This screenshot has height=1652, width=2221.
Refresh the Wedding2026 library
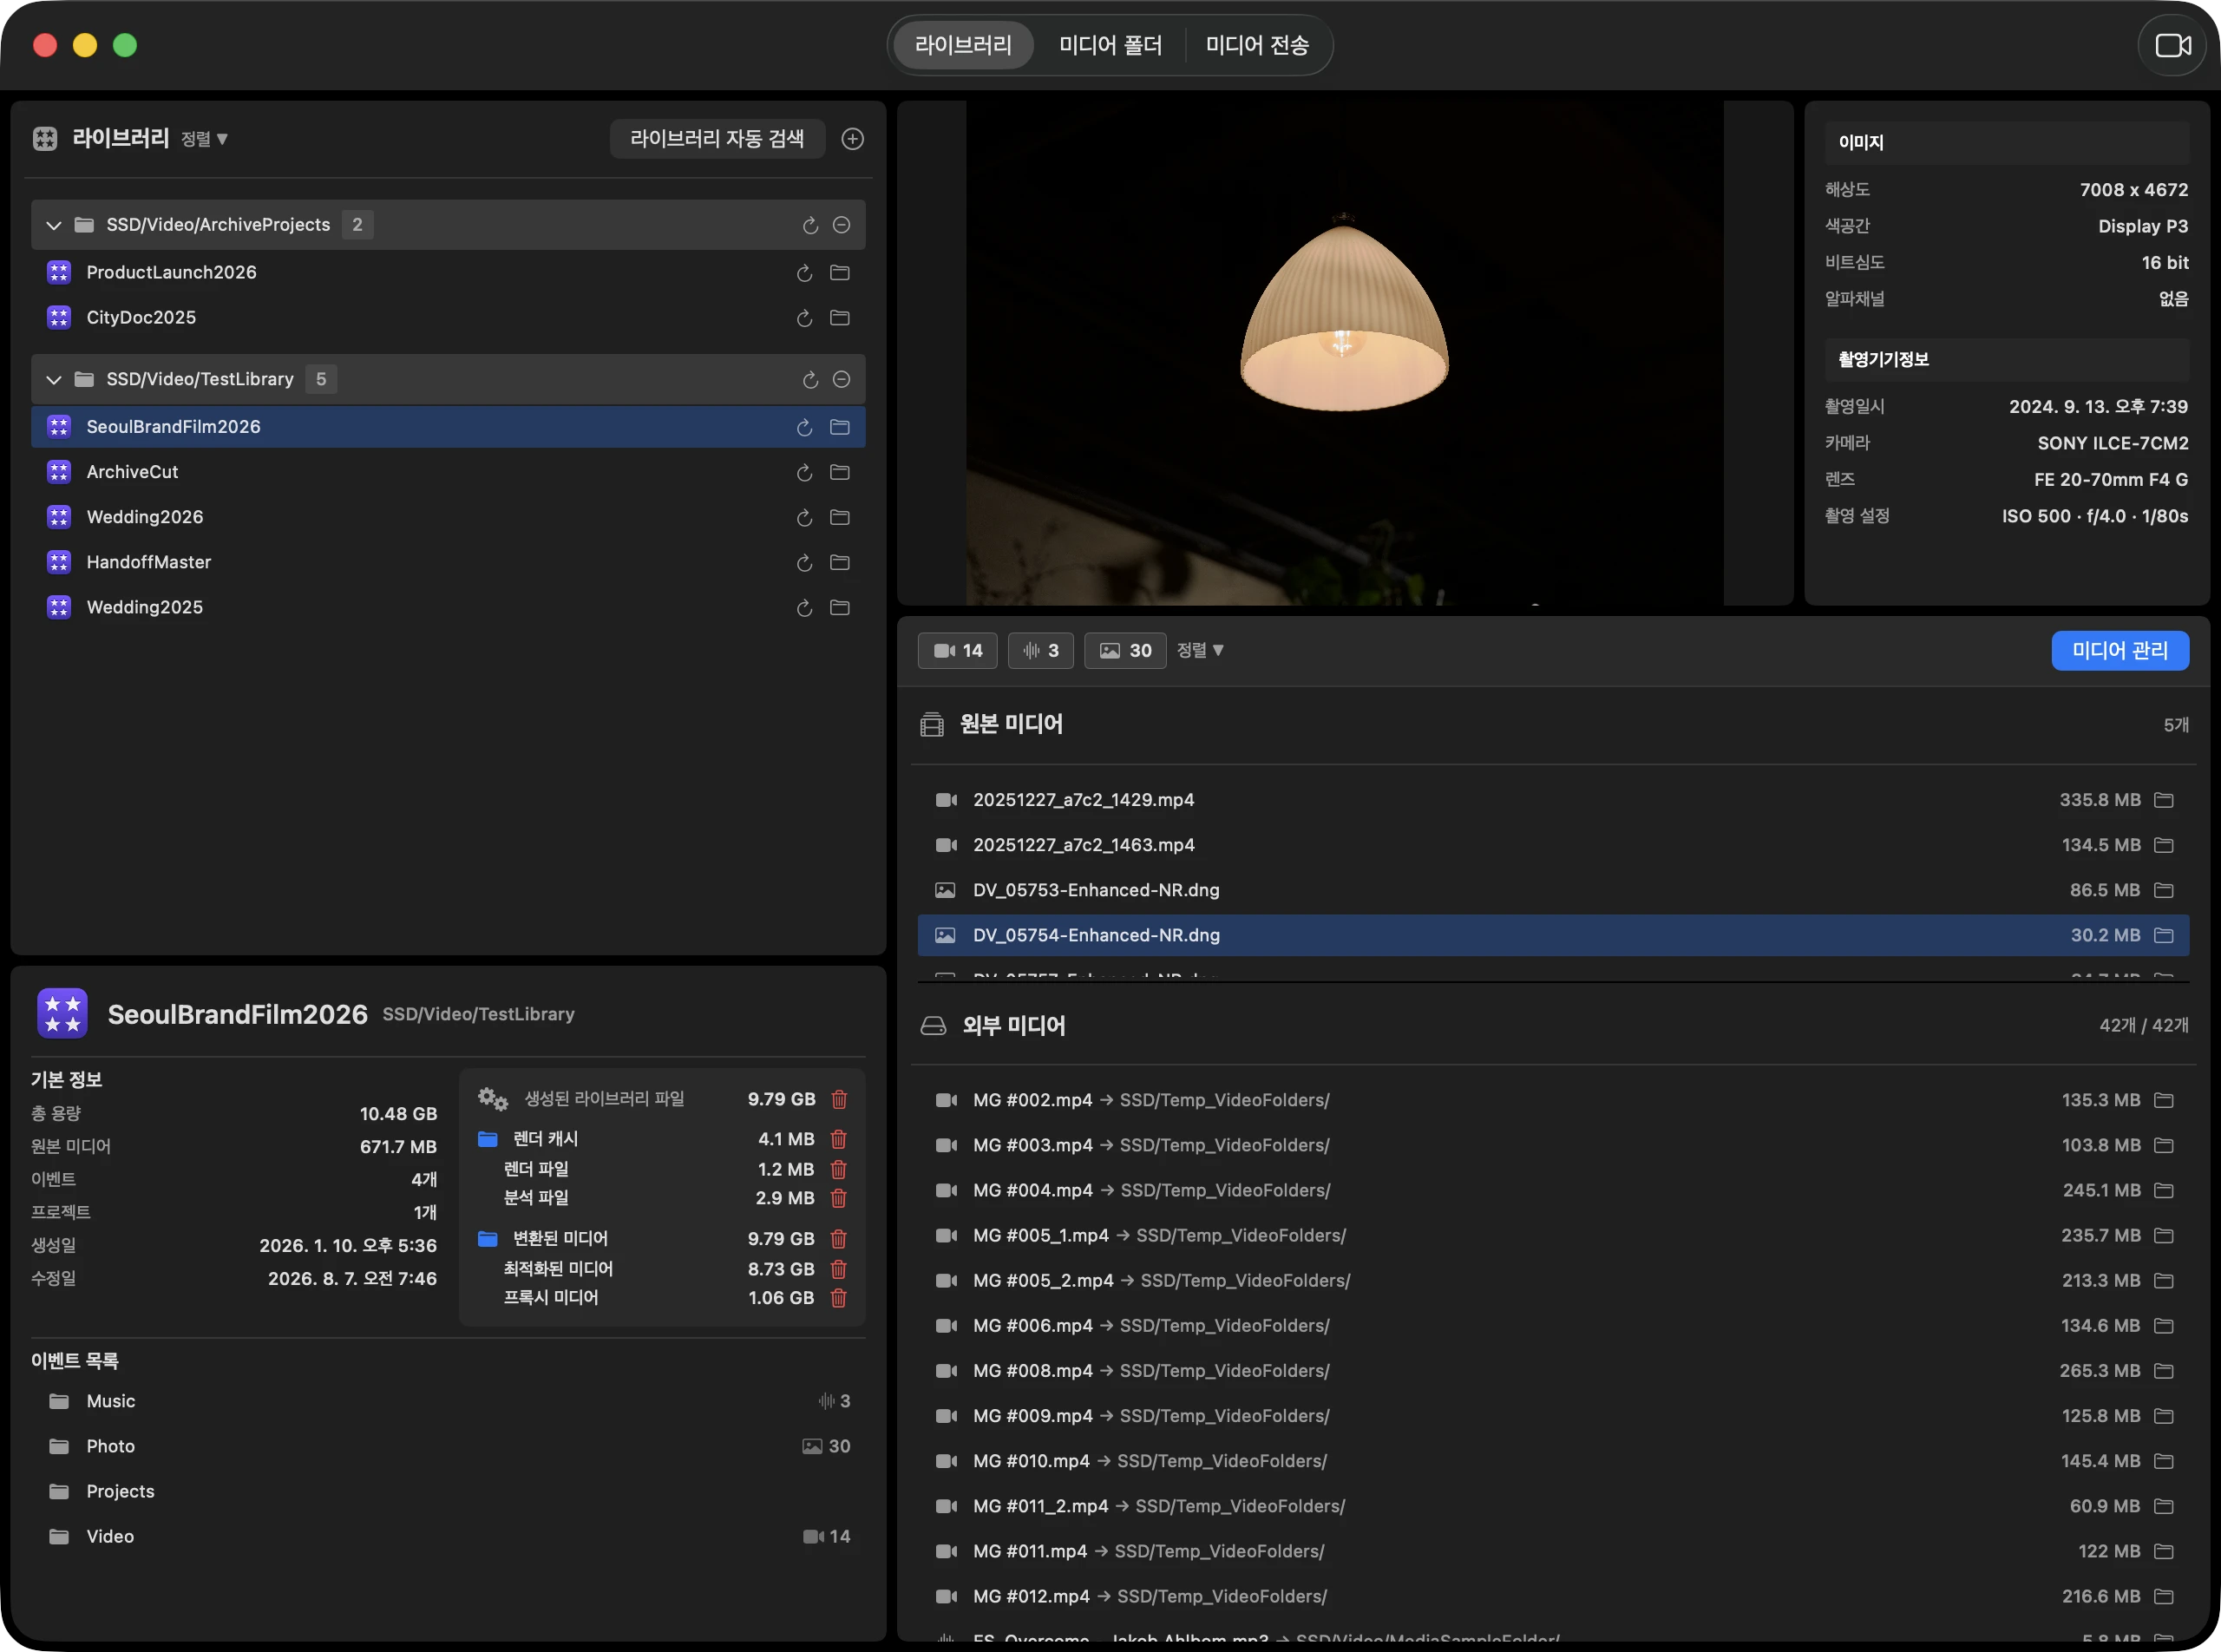[804, 518]
